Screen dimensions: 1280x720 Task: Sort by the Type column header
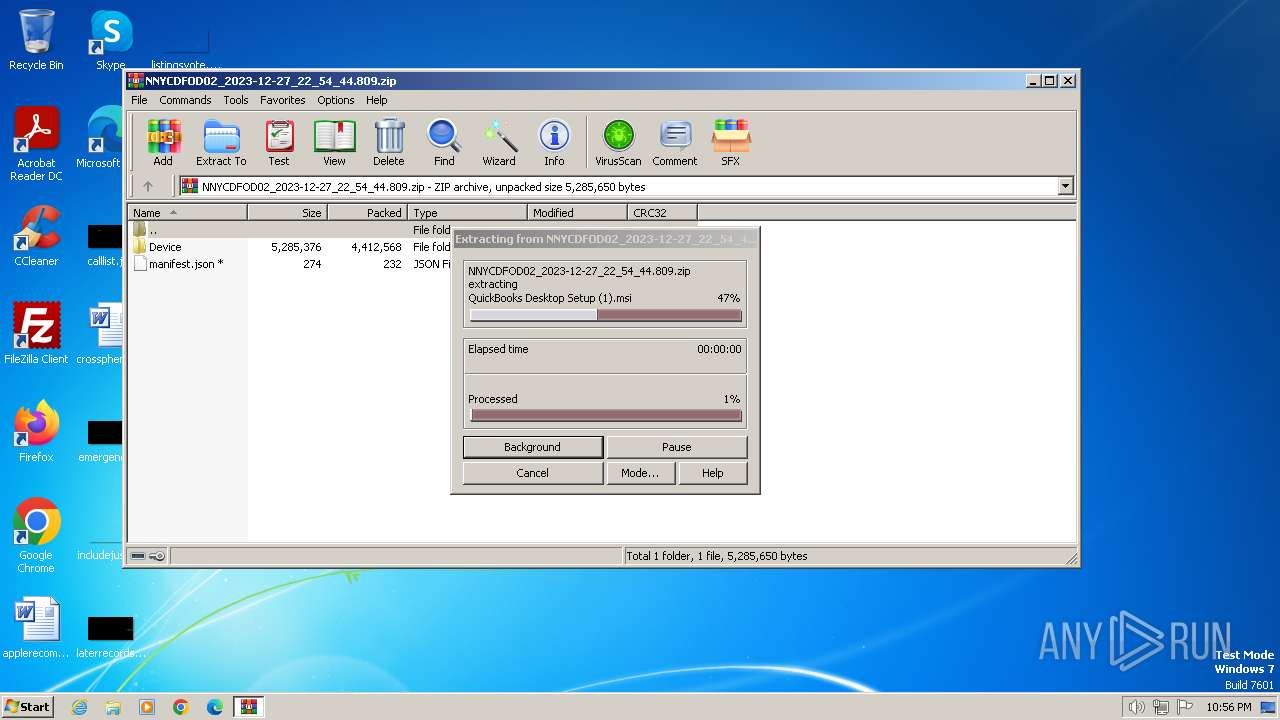(468, 213)
